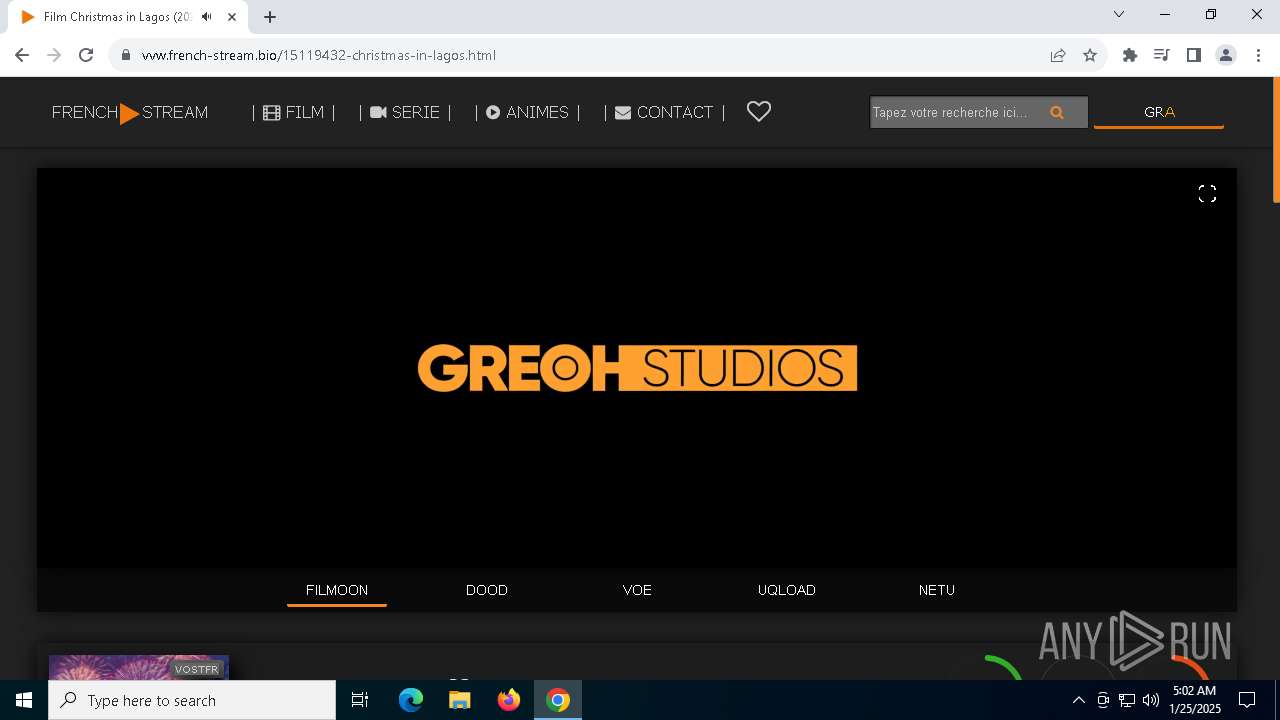Go back to previous page
The image size is (1280, 720).
coord(22,55)
